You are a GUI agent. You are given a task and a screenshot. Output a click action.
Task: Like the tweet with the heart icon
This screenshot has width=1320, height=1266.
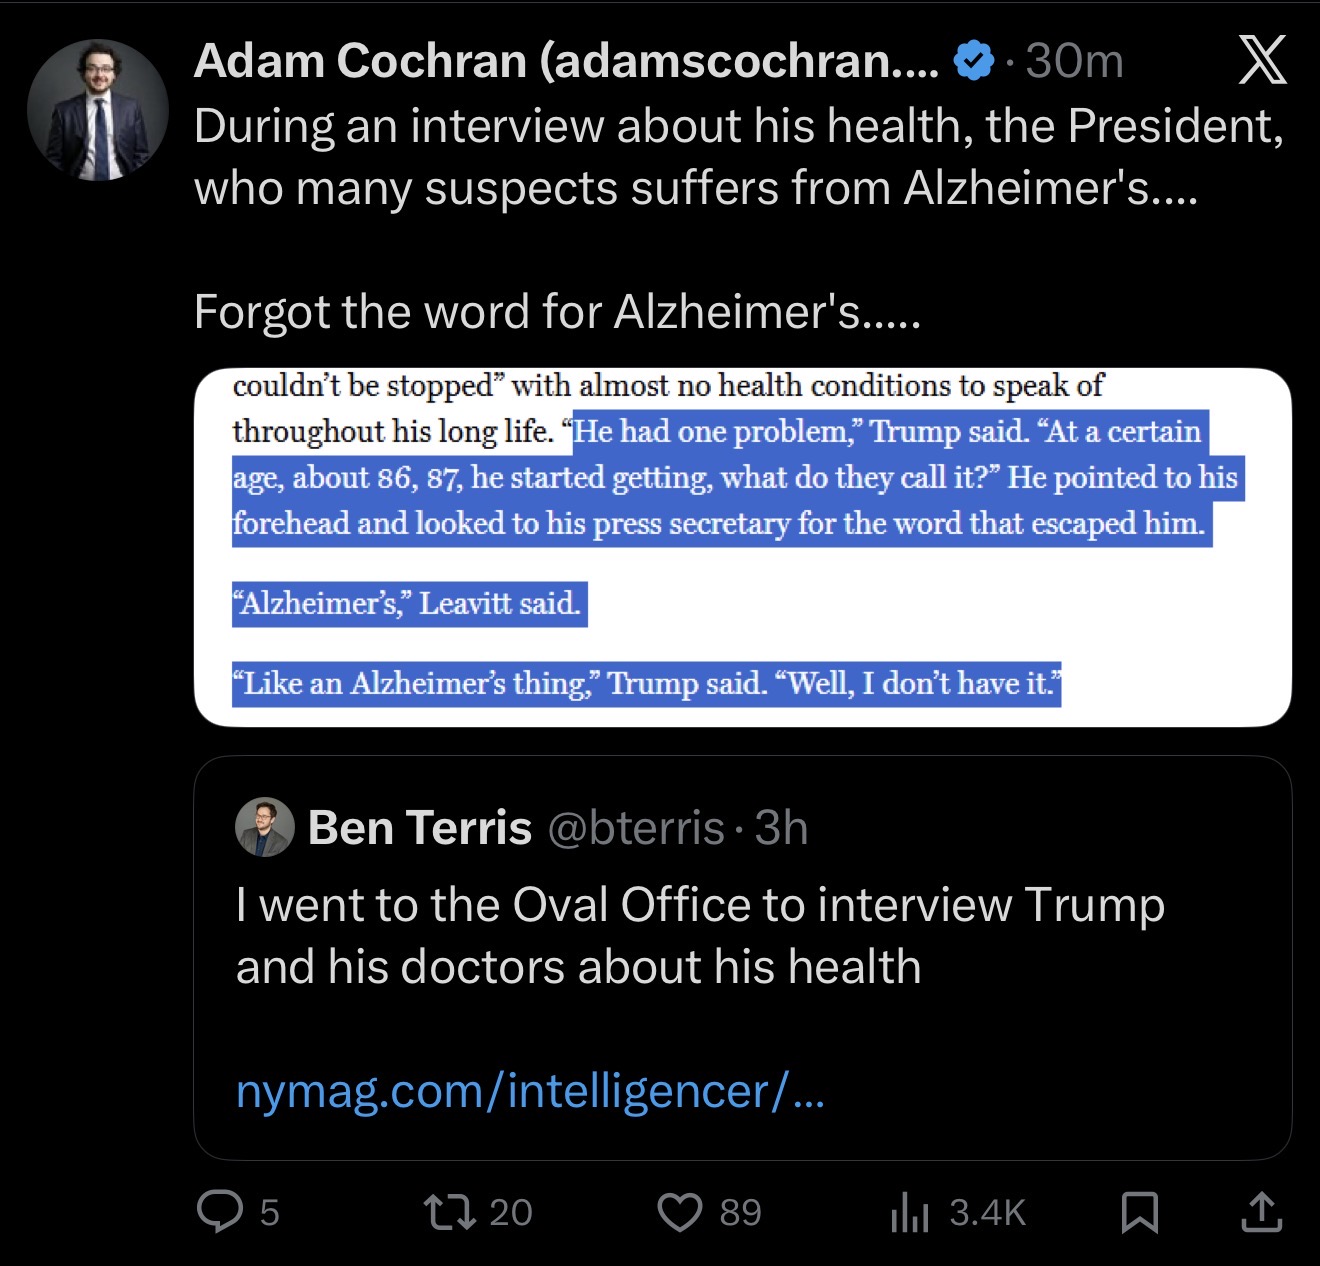pyautogui.click(x=680, y=1211)
